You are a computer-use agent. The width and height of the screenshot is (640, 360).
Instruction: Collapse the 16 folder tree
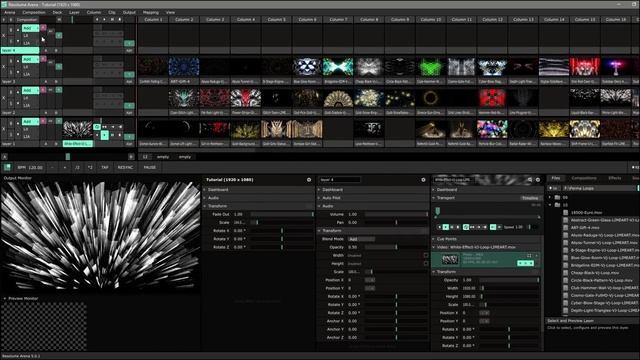click(550, 205)
